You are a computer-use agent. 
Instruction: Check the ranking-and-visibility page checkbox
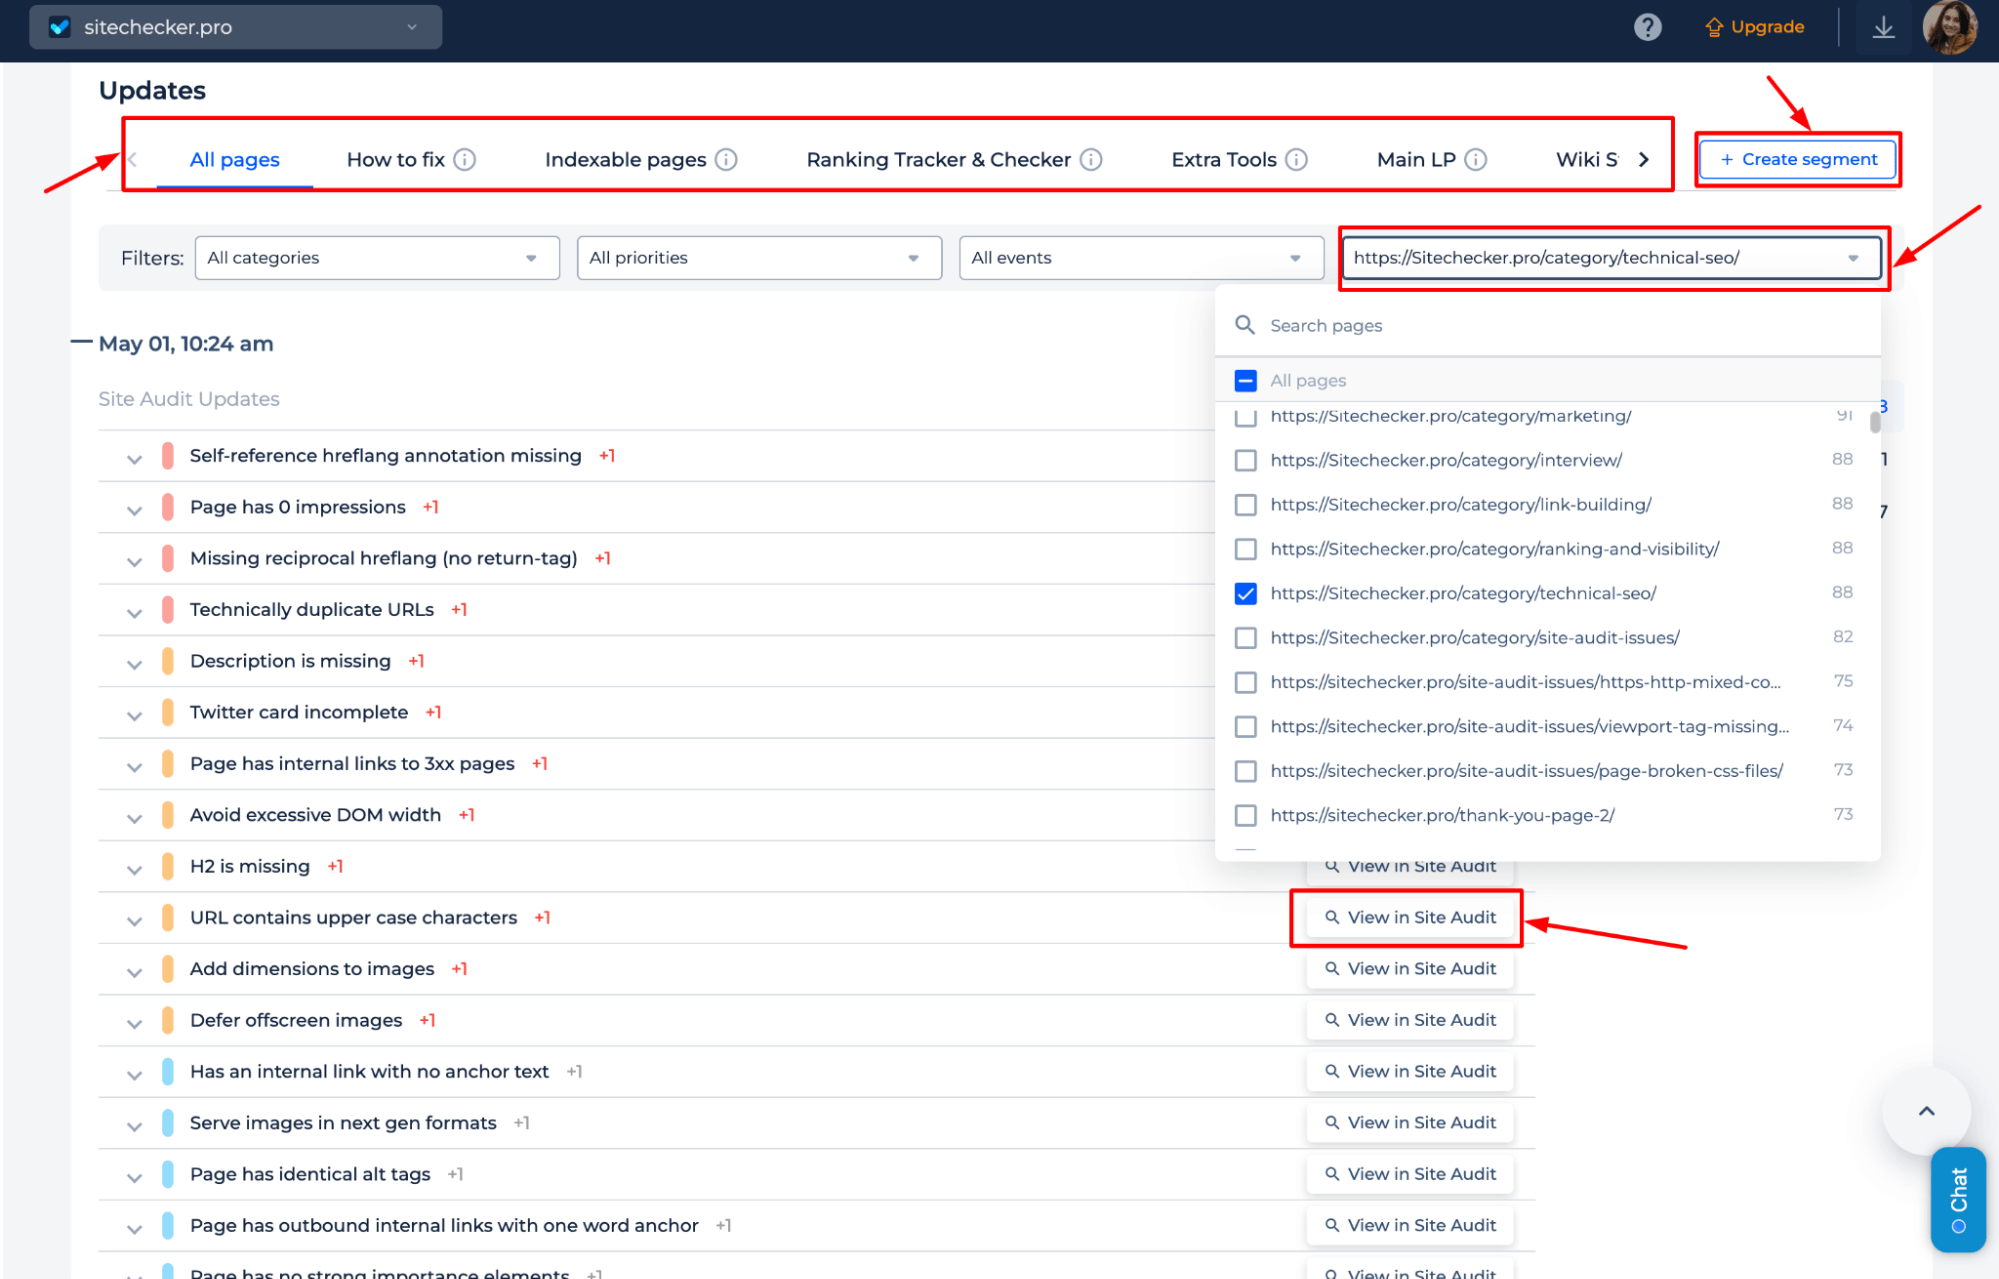pos(1246,549)
